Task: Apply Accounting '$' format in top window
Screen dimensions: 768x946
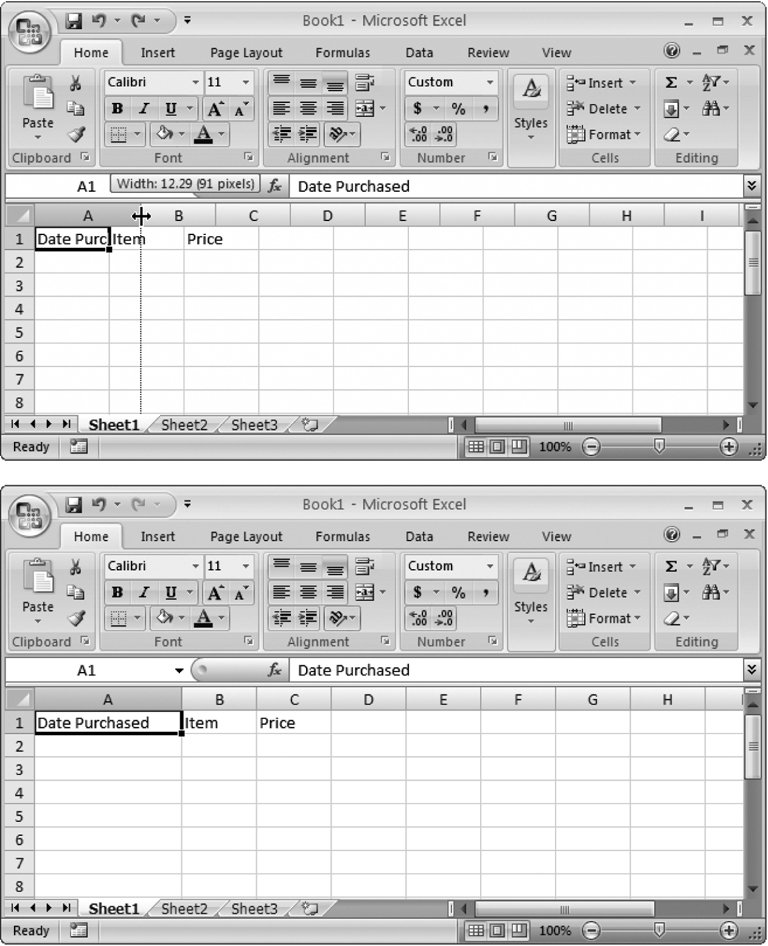Action: pos(417,109)
